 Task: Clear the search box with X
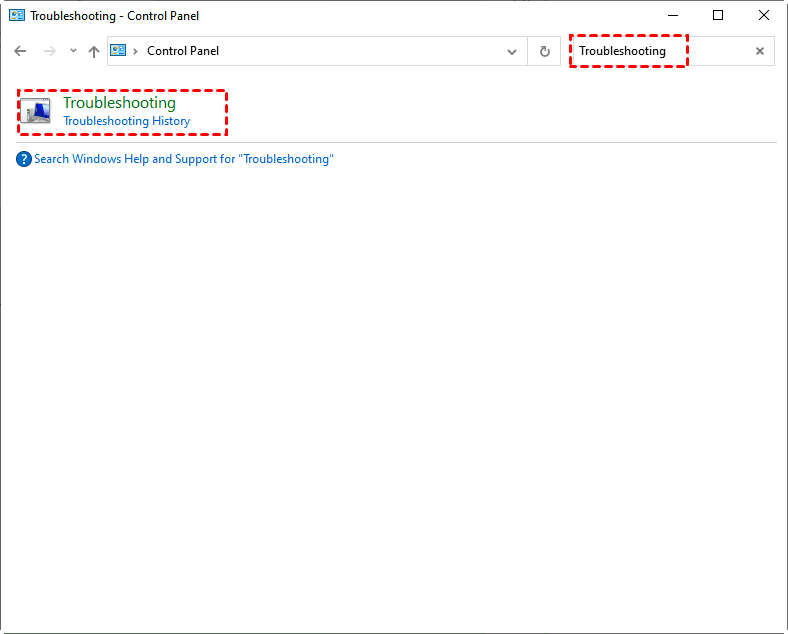pyautogui.click(x=760, y=51)
